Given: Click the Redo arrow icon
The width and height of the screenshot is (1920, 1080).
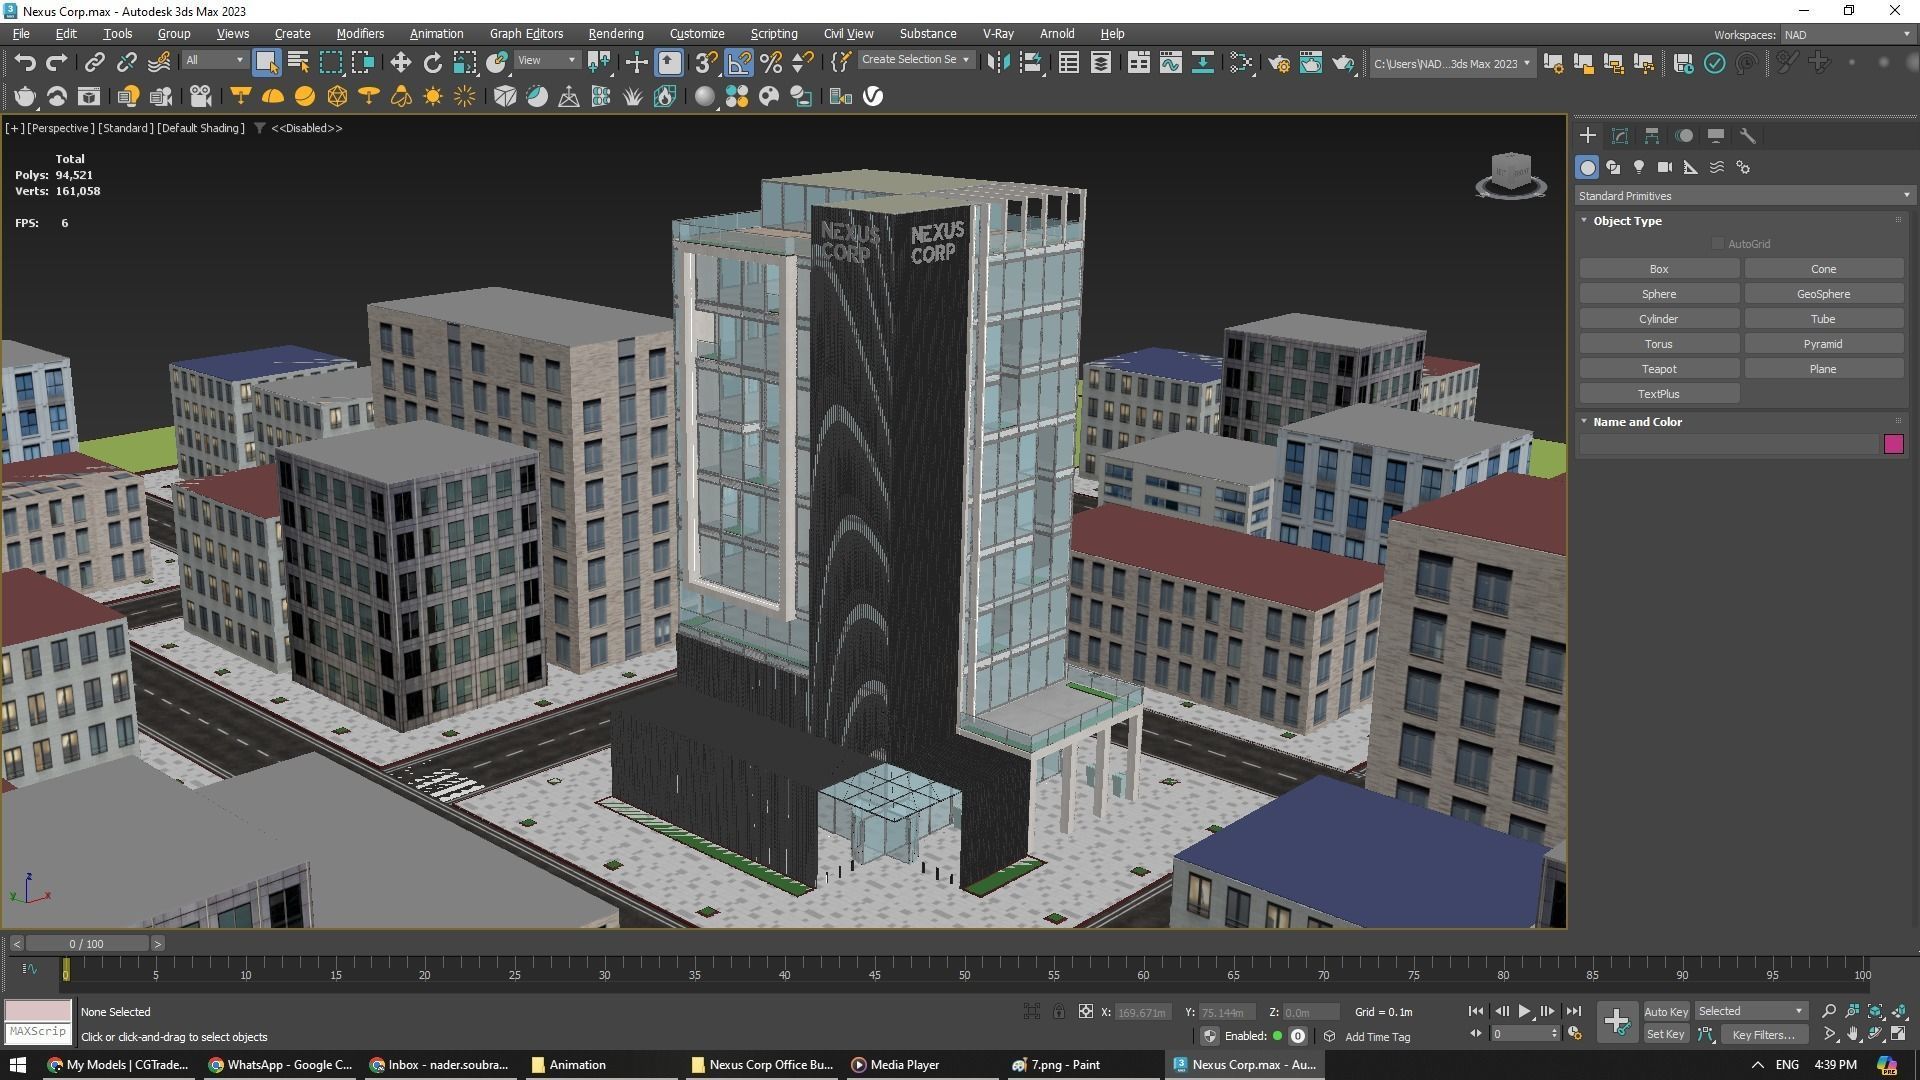Looking at the screenshot, I should 57,63.
